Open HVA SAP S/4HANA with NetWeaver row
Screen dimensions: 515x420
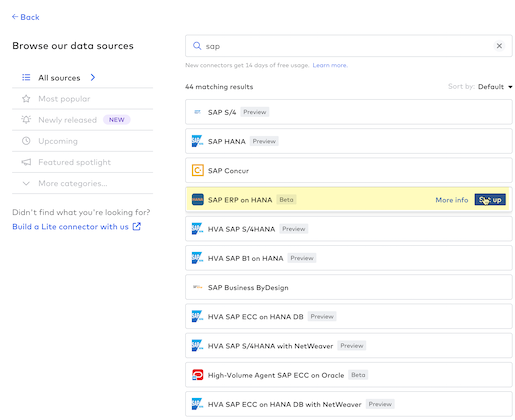point(349,346)
